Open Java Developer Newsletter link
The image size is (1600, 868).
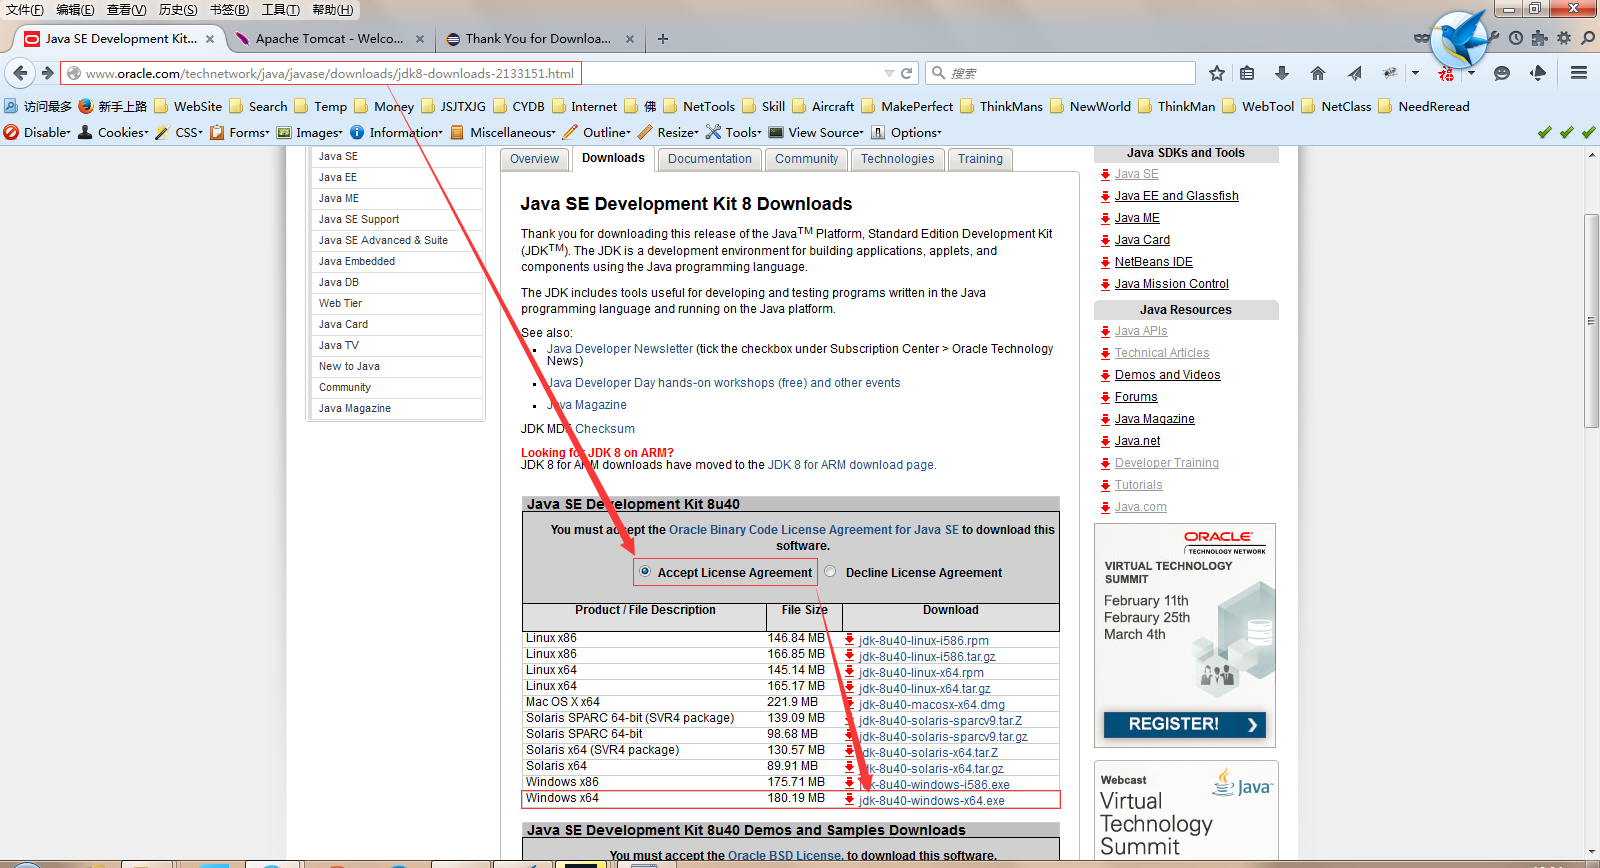point(620,349)
